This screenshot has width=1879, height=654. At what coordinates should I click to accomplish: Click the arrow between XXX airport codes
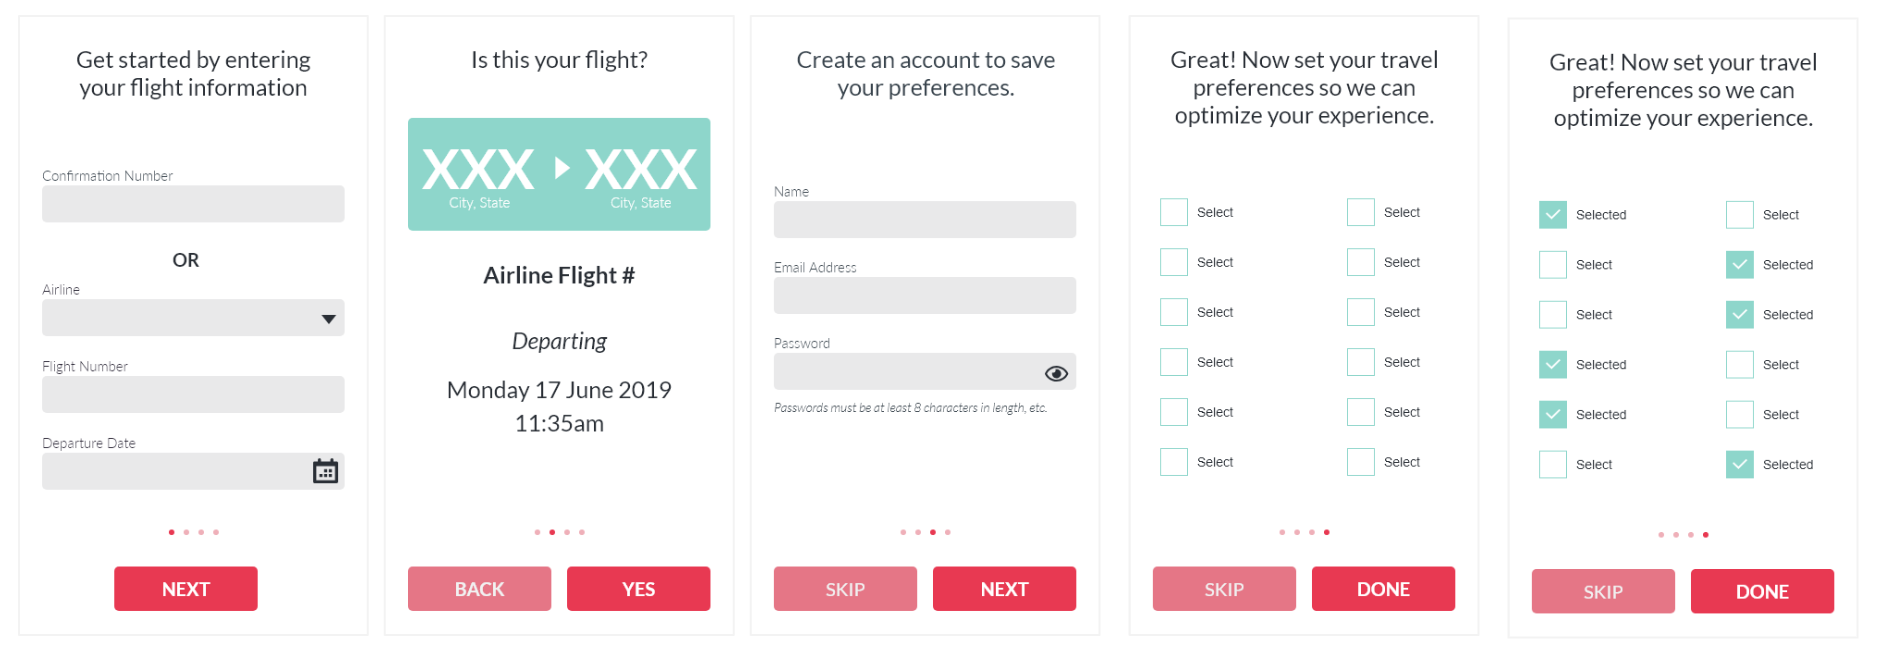point(562,168)
